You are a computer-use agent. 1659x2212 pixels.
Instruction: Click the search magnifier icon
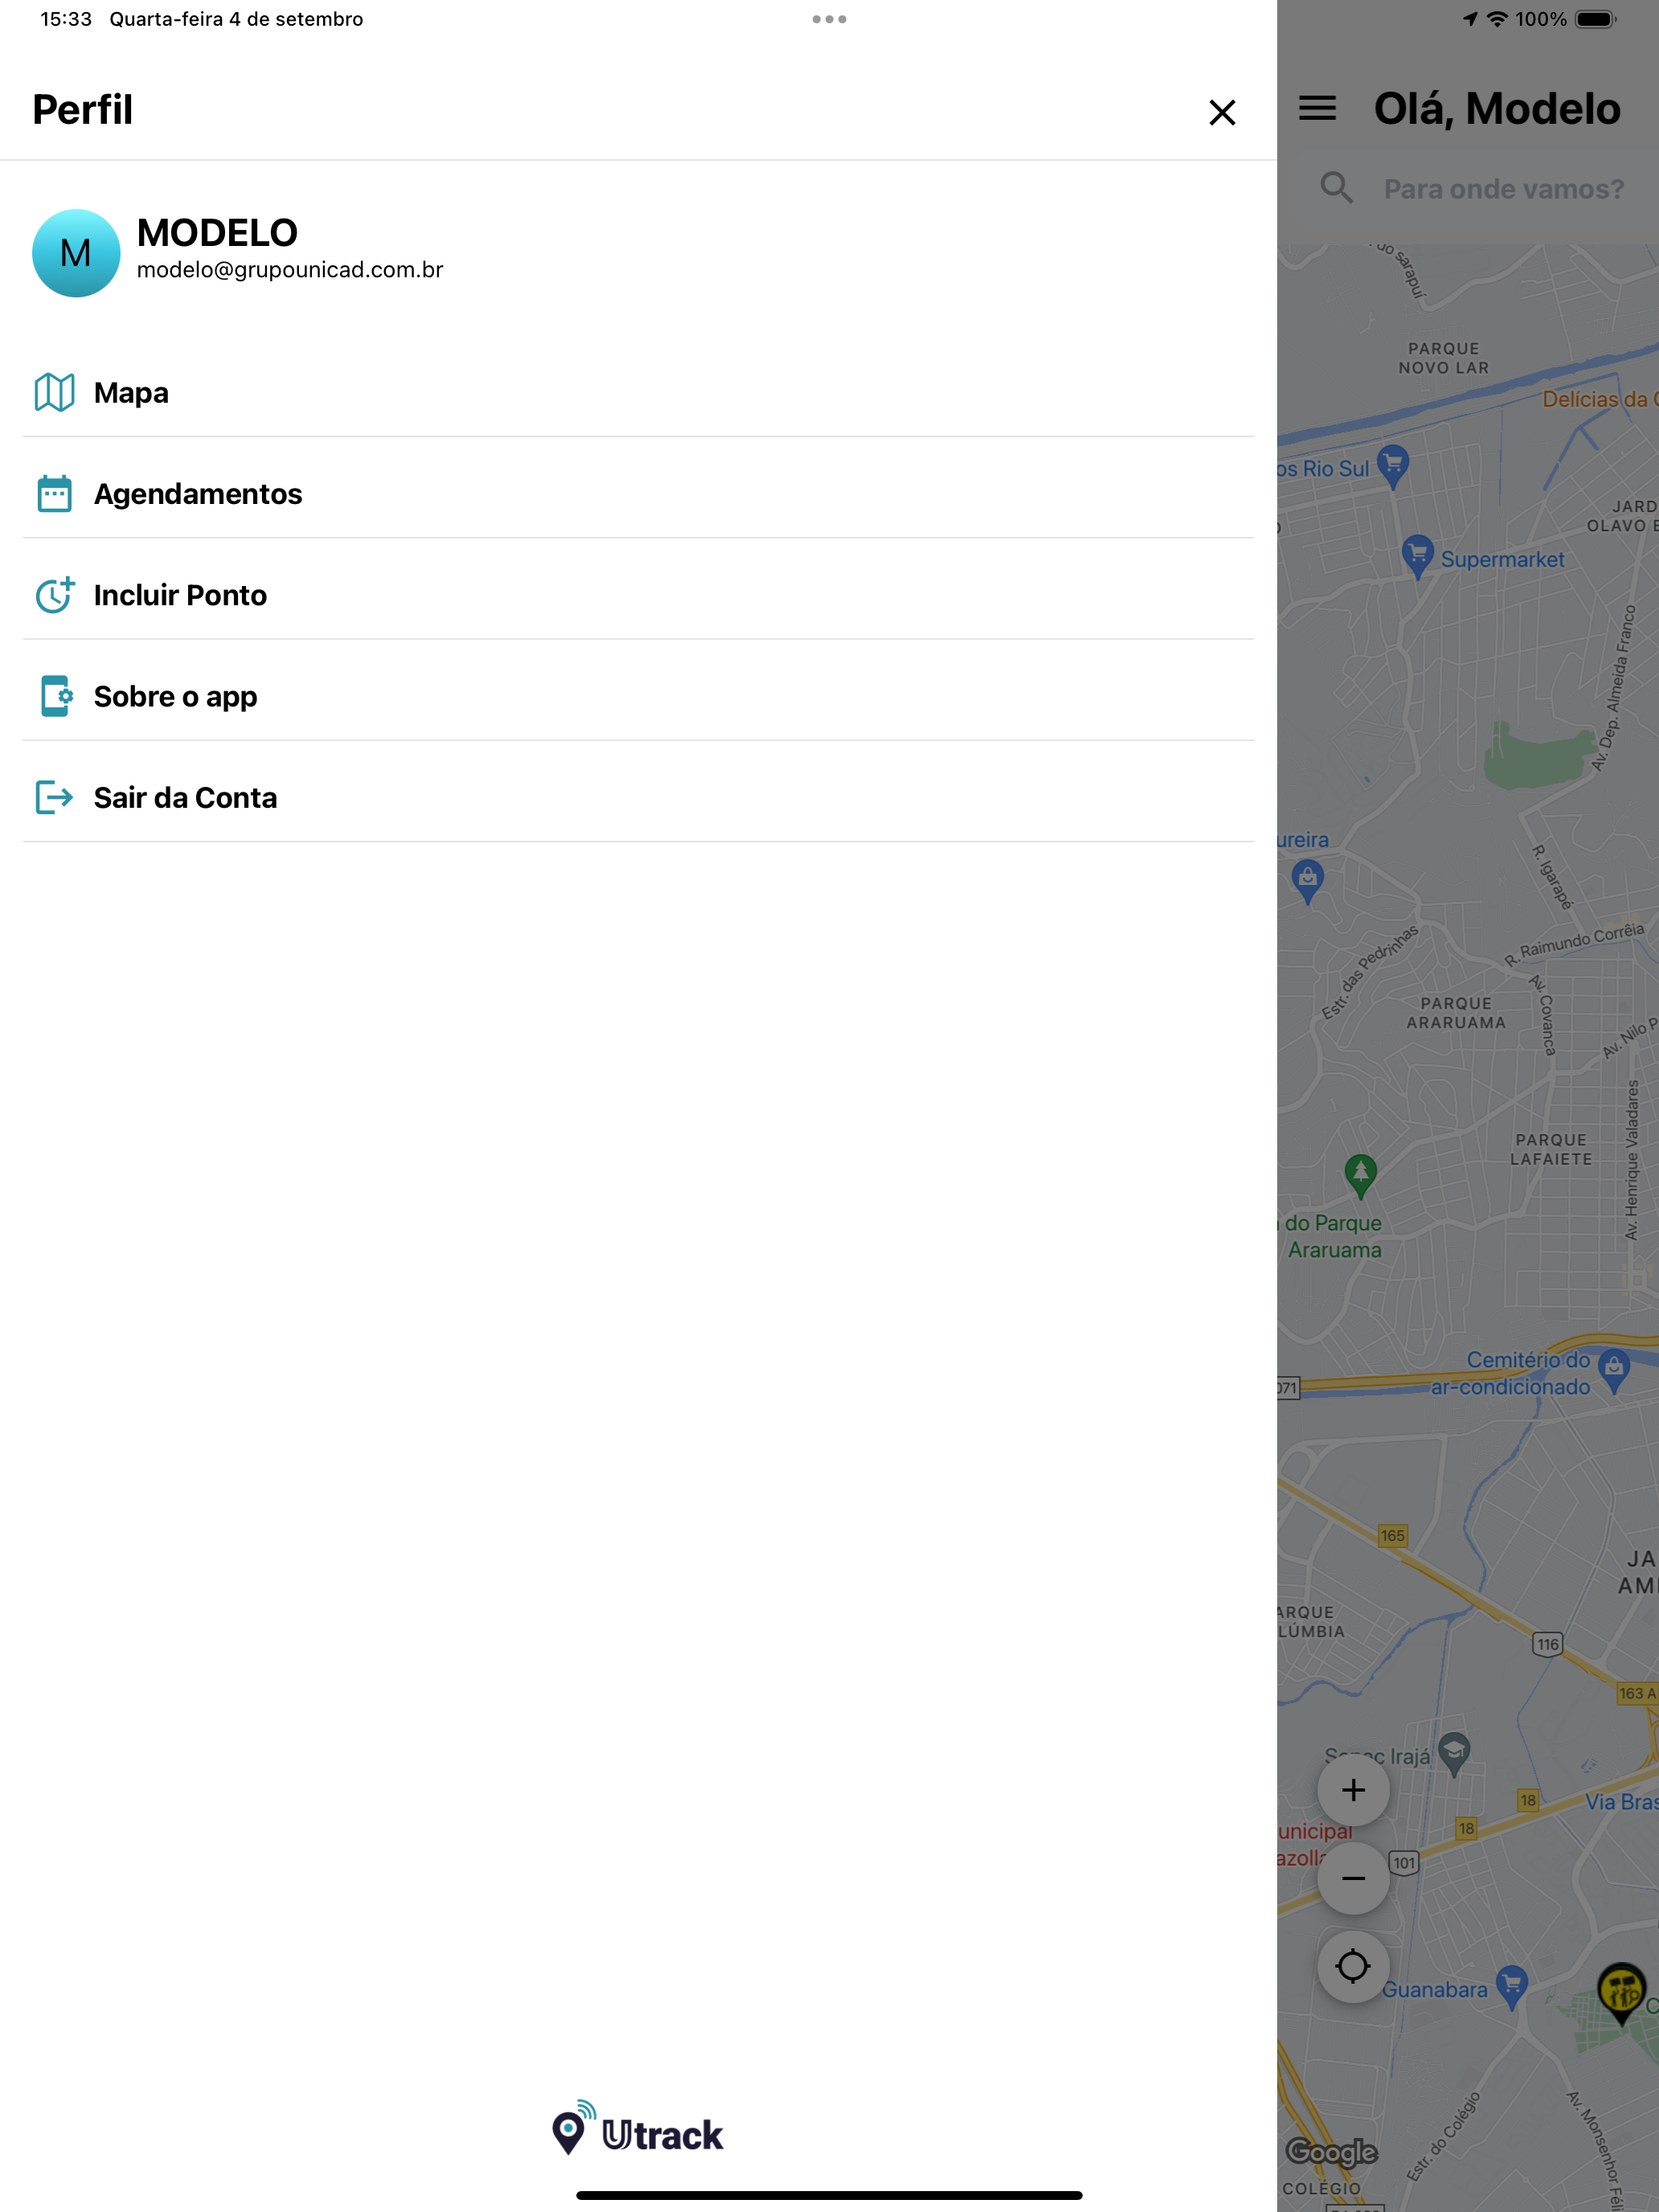point(1336,188)
